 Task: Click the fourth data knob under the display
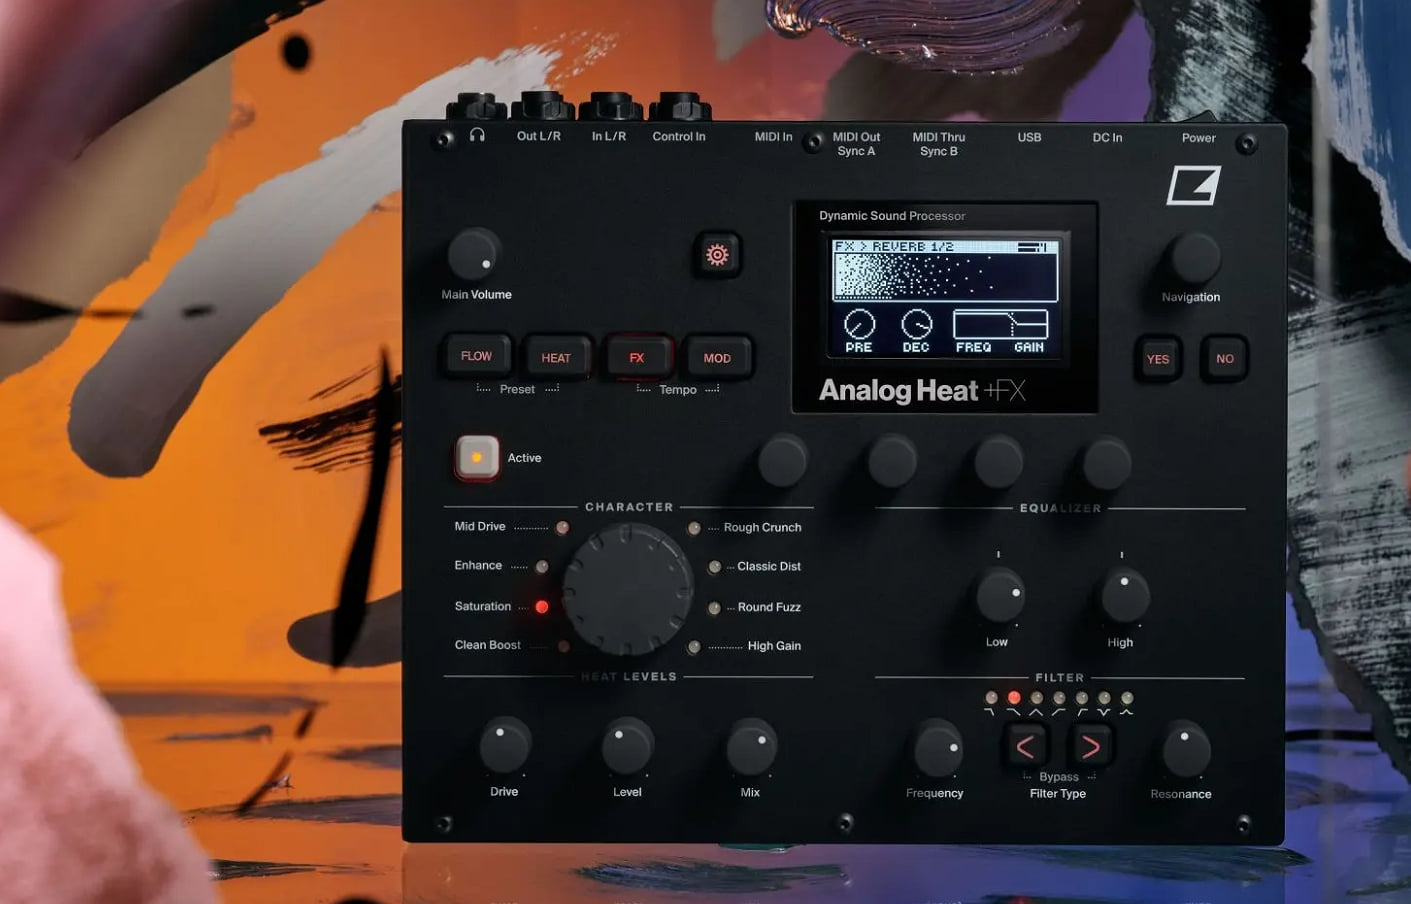[1107, 462]
